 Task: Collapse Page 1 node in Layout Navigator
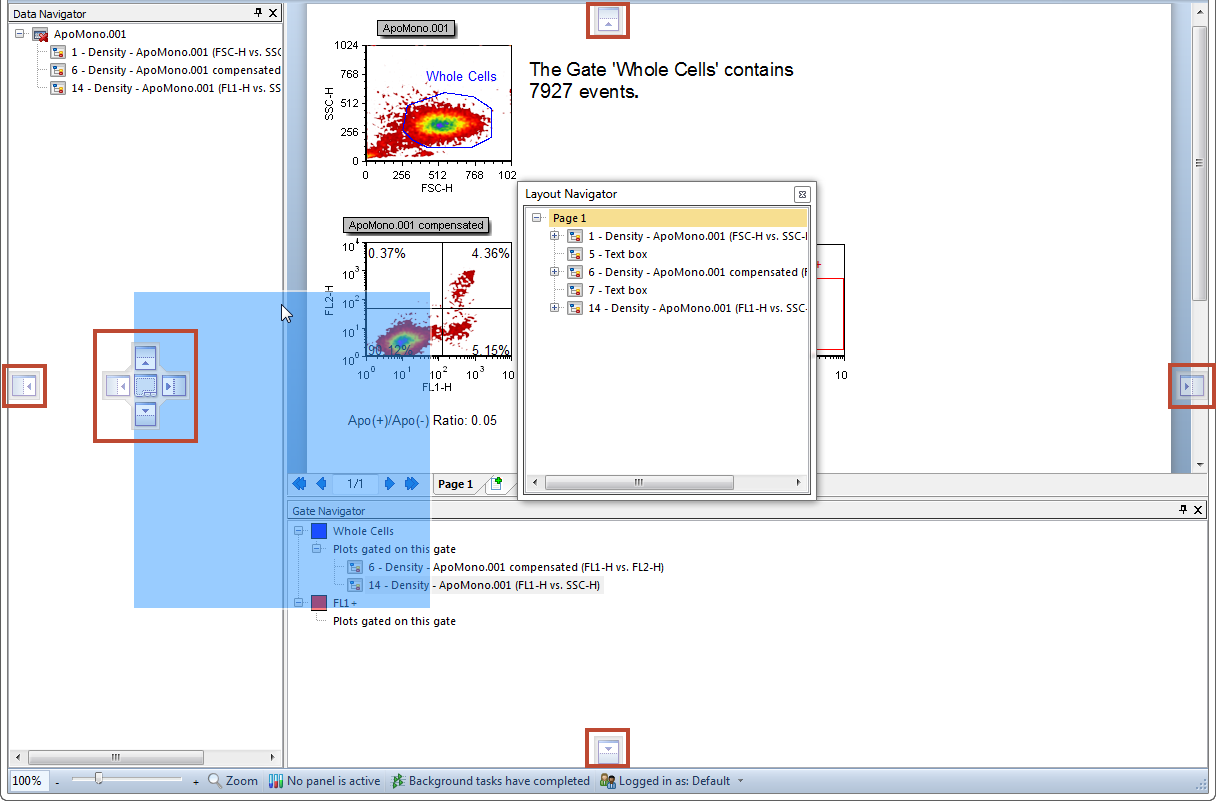[x=537, y=218]
